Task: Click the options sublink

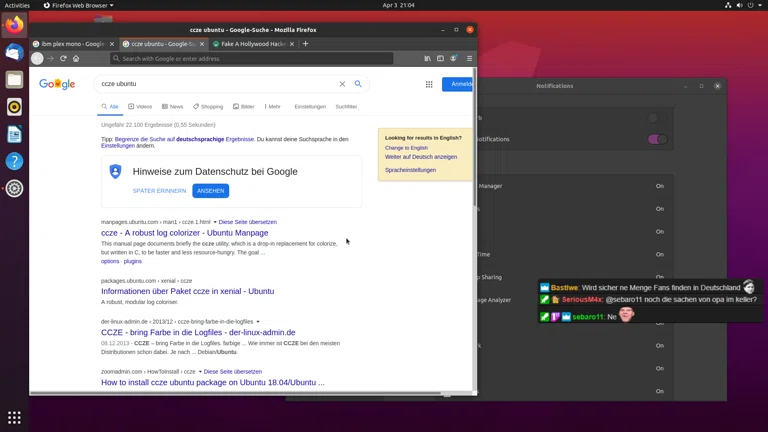Action: (110, 261)
